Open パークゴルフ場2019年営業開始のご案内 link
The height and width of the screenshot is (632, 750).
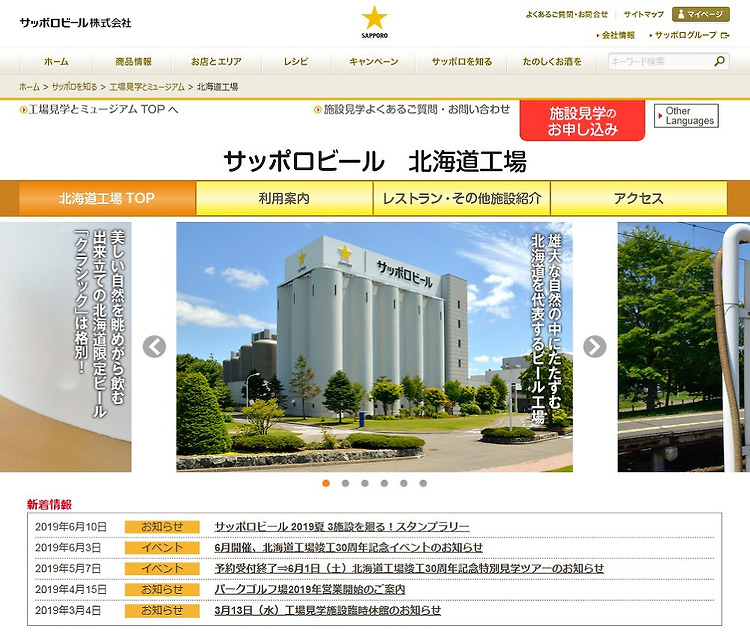tap(309, 589)
